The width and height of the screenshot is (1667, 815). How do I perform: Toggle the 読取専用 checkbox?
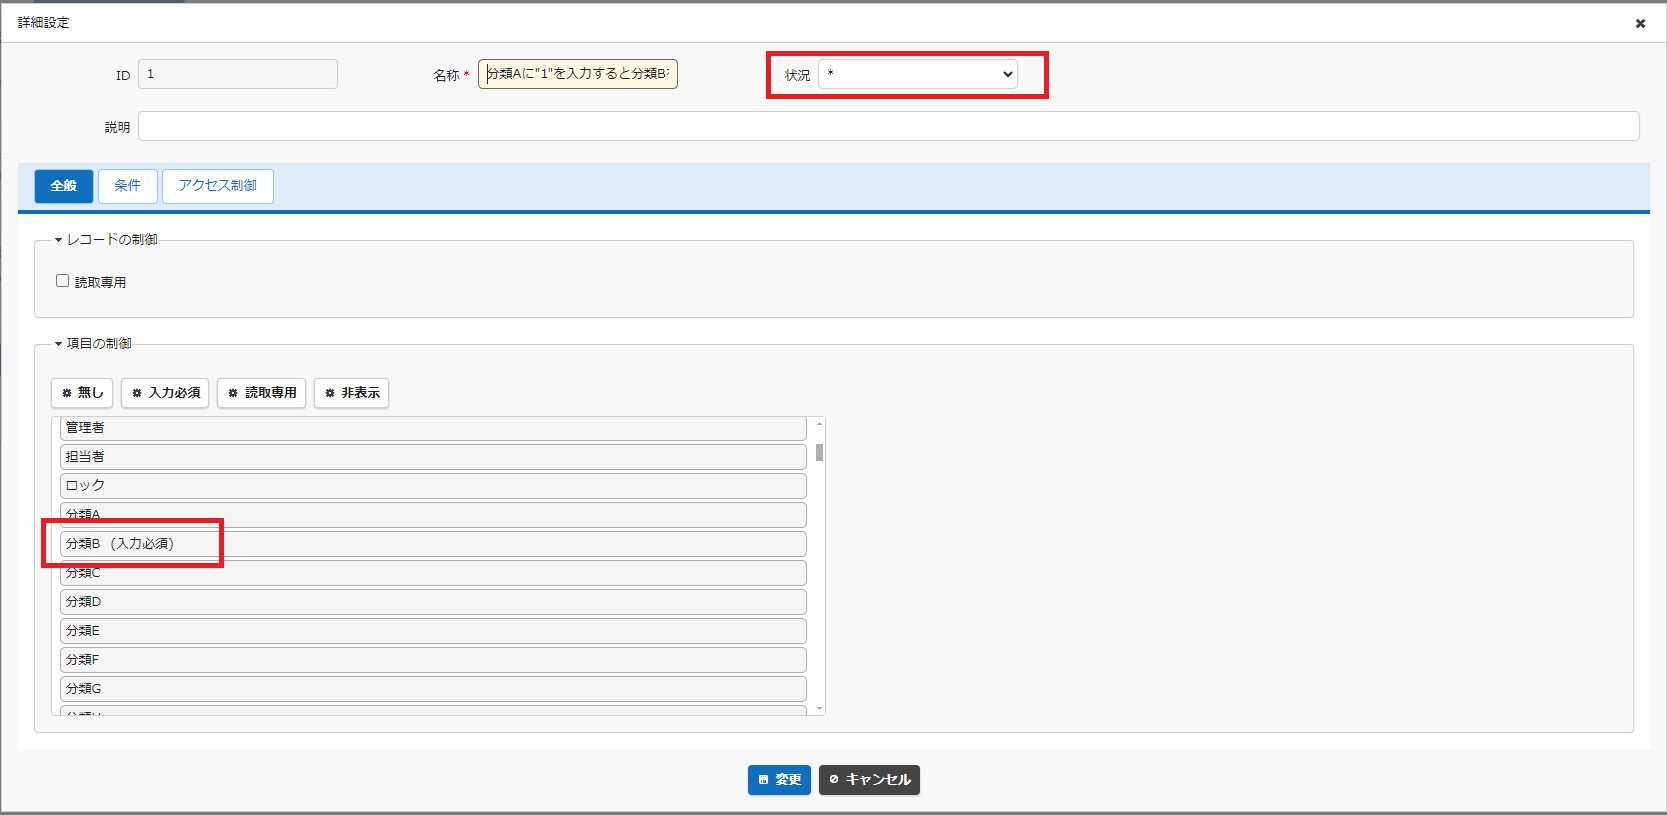tap(62, 281)
